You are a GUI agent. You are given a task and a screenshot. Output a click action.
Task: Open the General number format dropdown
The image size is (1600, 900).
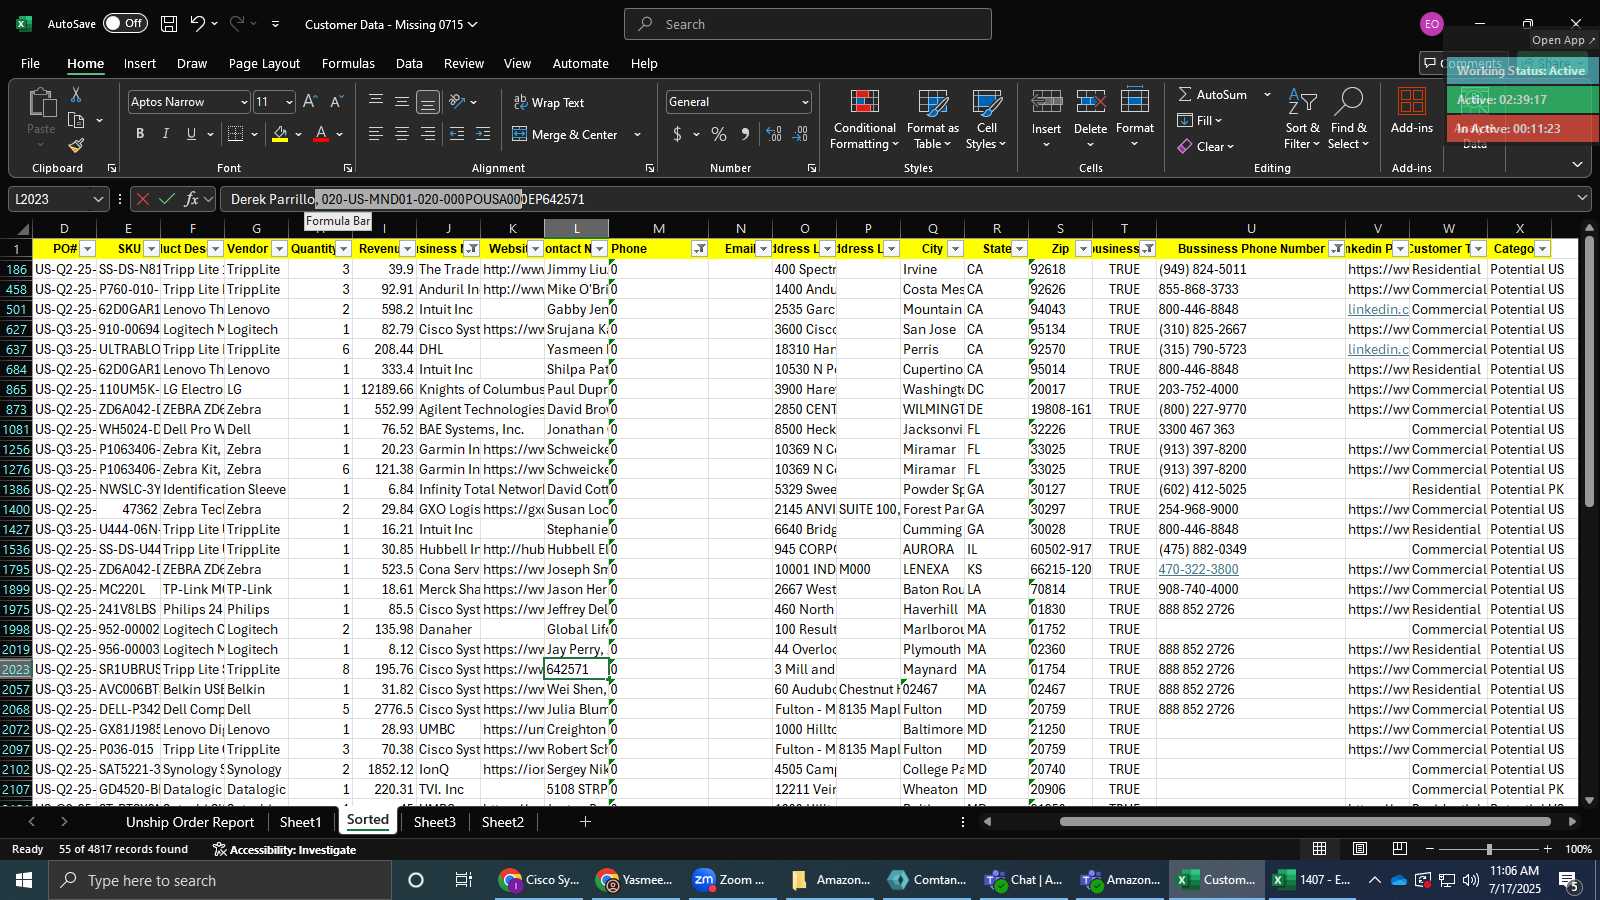tap(805, 102)
